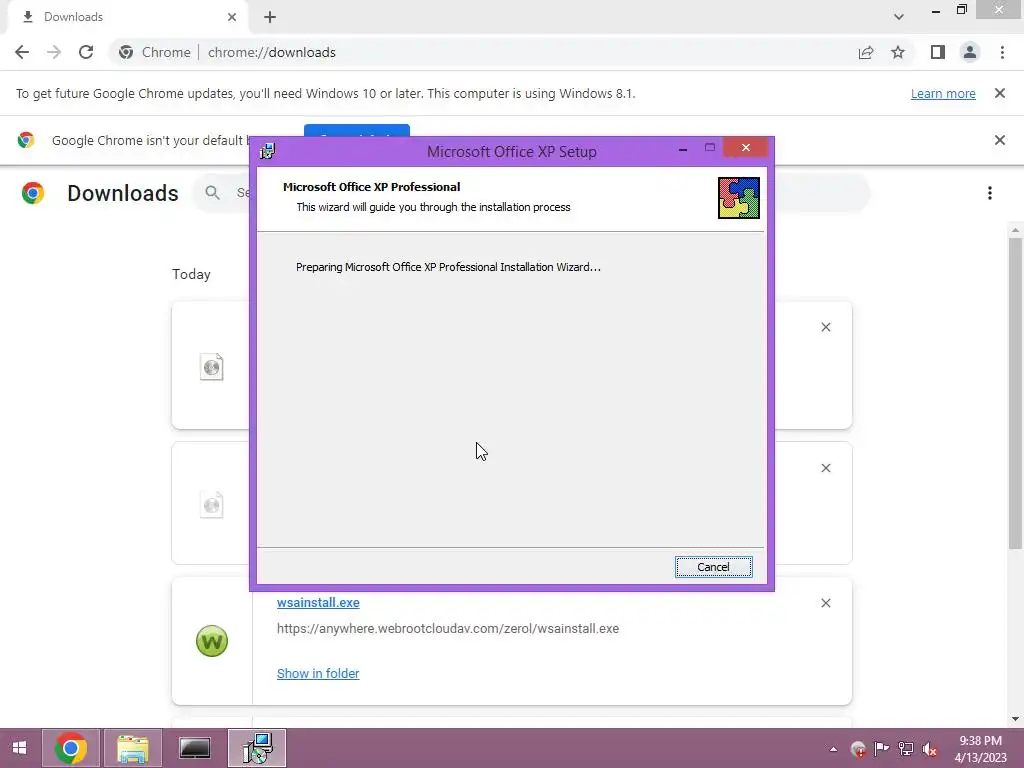Click the scrollbar down arrow
1024x768 pixels.
click(1015, 719)
